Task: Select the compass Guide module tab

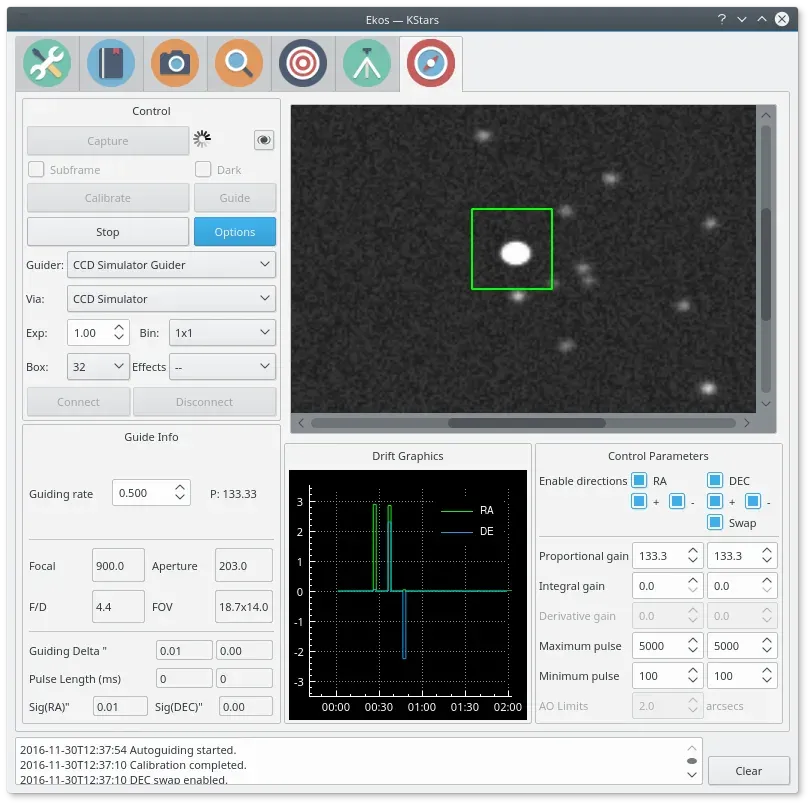Action: tap(431, 63)
